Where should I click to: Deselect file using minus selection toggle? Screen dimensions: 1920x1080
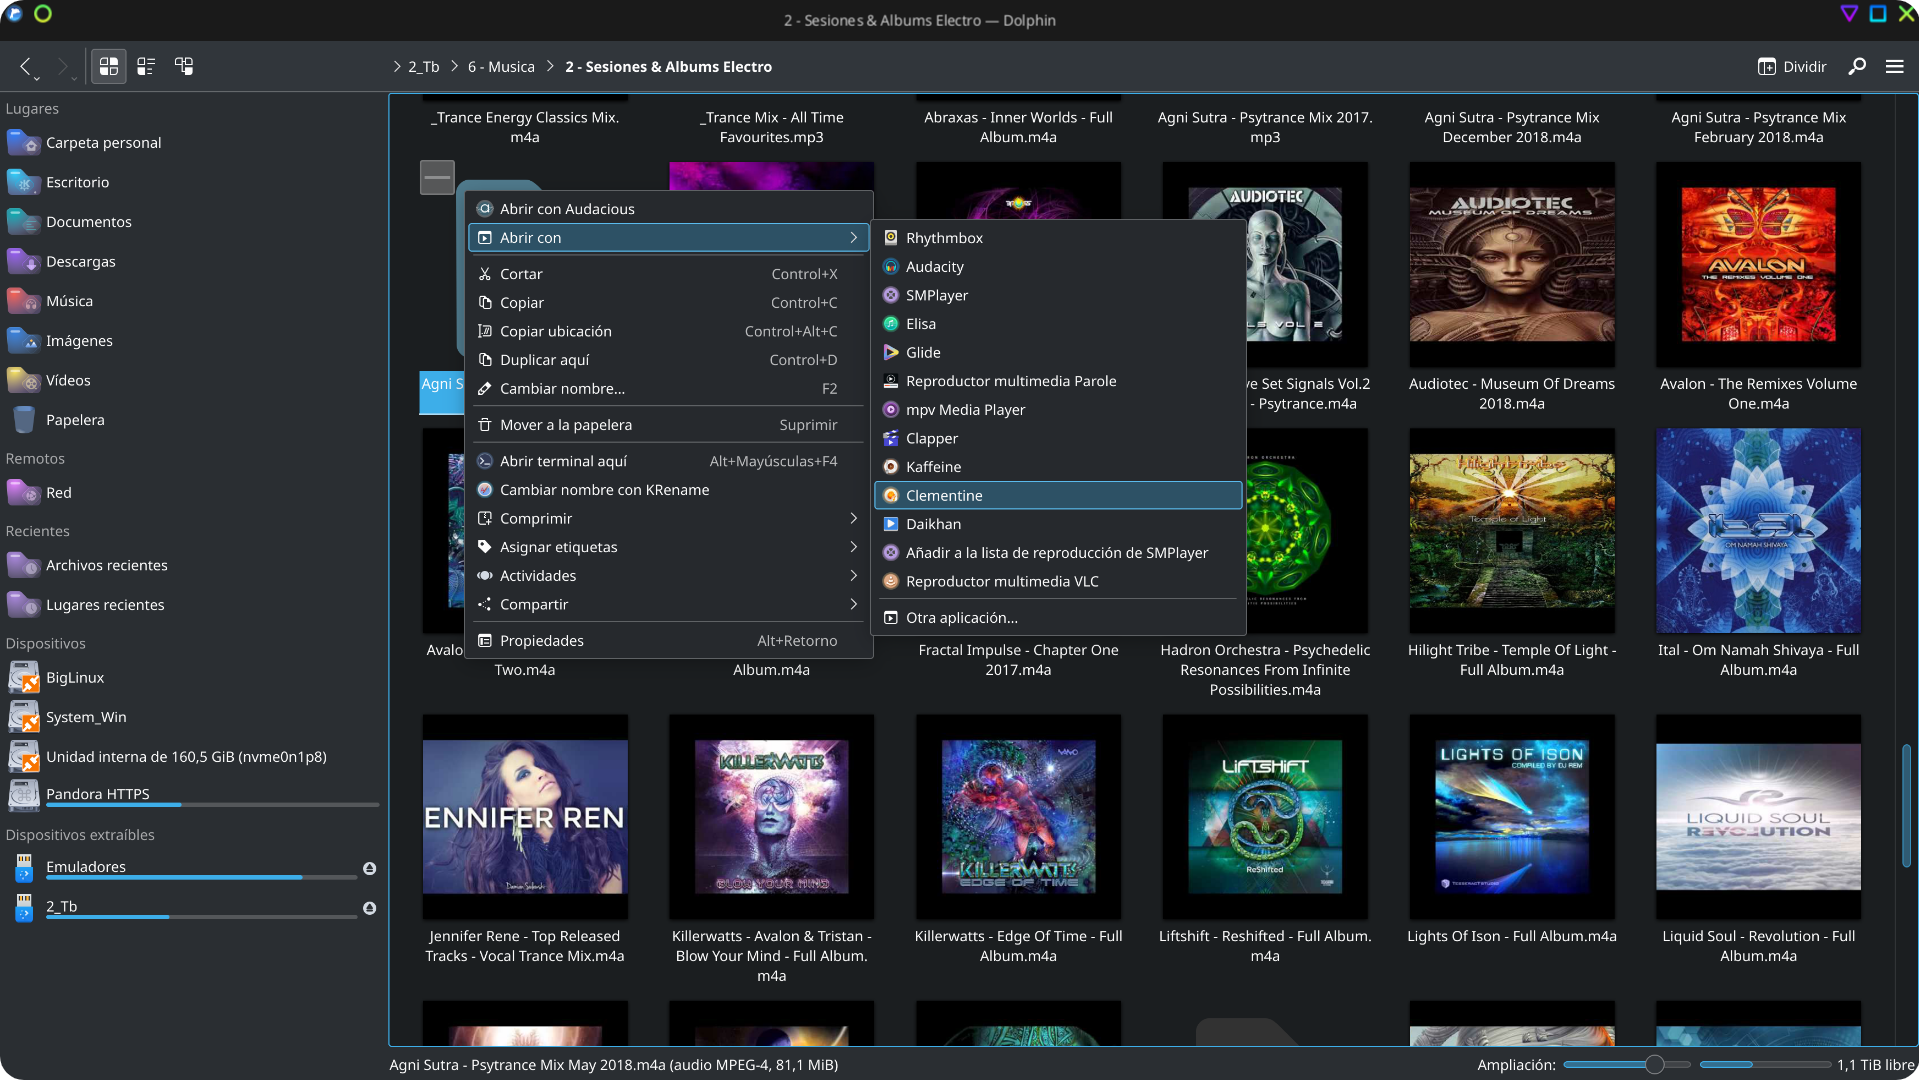437,178
